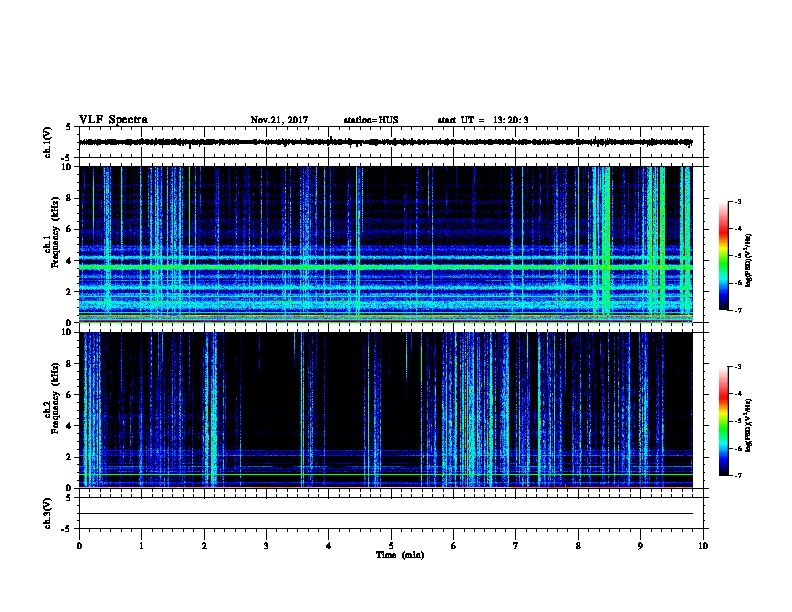Select the ch.2 colorbar log(PSD) label
The width and height of the screenshot is (792, 612).
pos(749,425)
